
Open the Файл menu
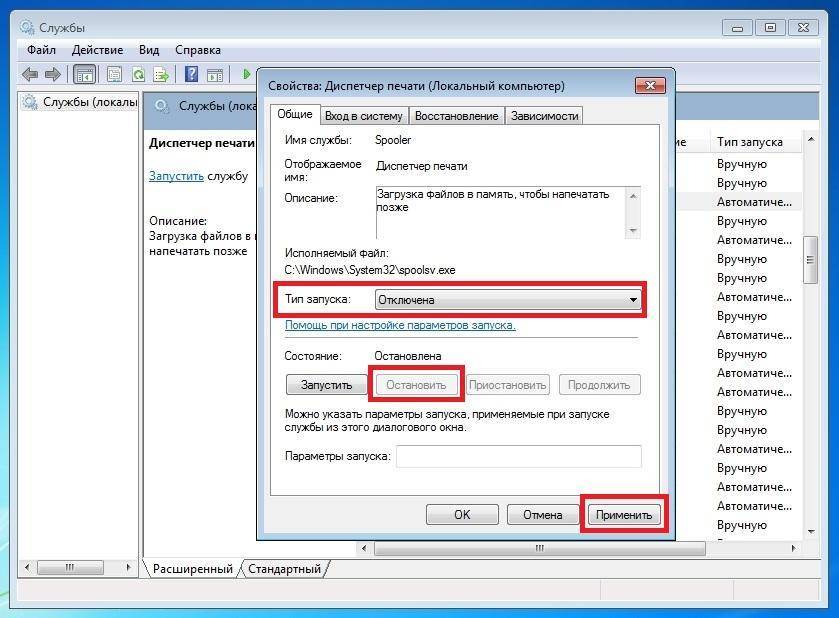(41, 50)
